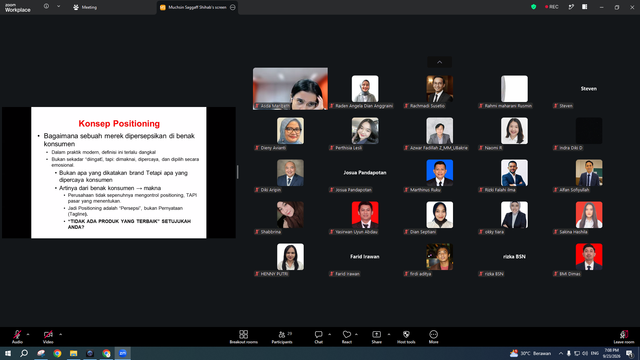640x360 pixels.
Task: Select Marthinus Ruku's thumbnail
Action: point(440,173)
